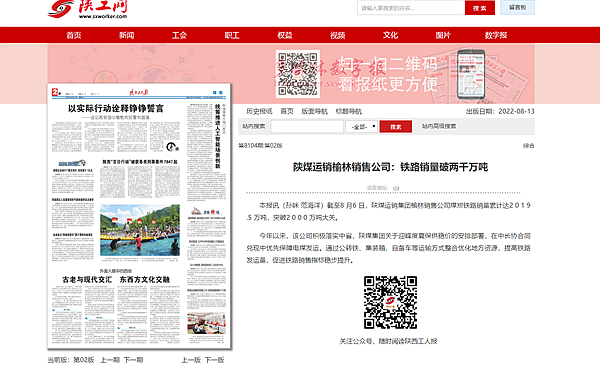
Task: Click the page number 2 badge on newspaper
Action: (x=56, y=92)
